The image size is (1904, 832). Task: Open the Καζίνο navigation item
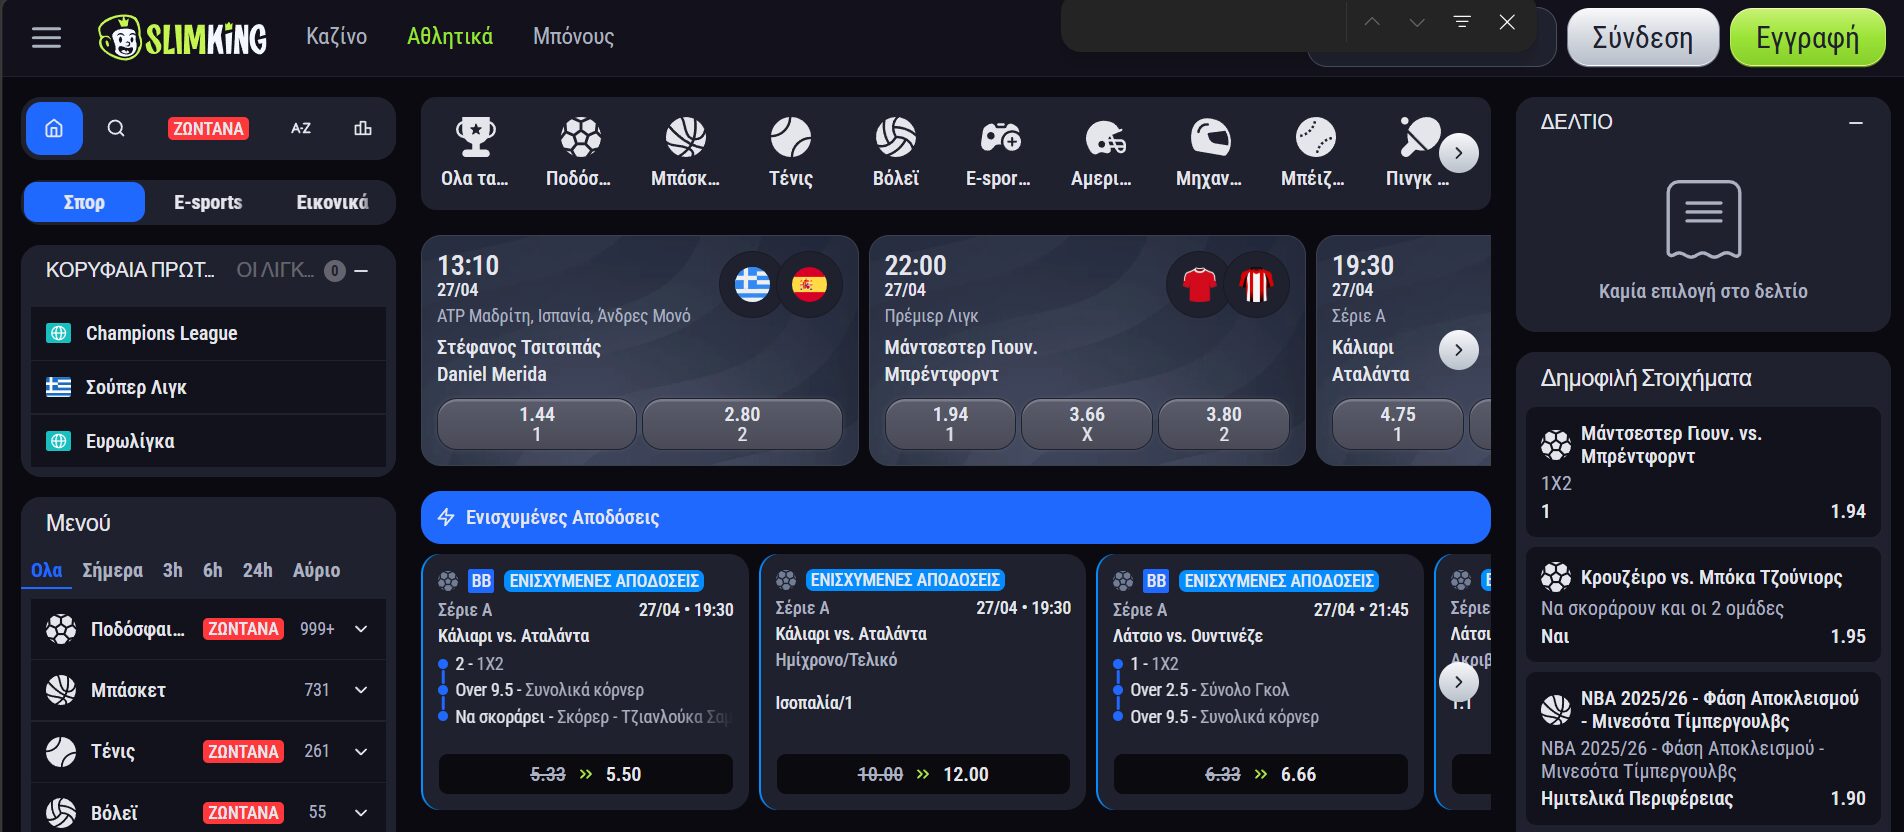click(x=337, y=37)
